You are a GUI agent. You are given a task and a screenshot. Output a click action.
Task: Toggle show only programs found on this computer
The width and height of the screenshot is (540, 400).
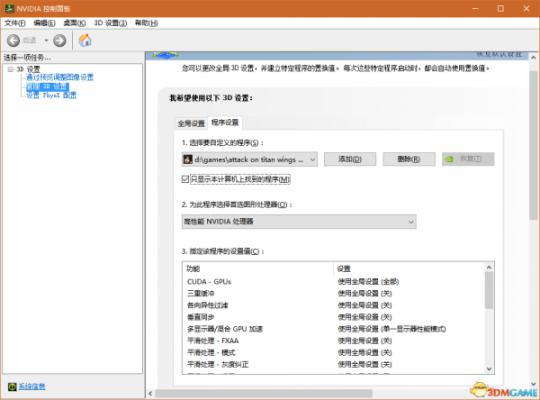[x=185, y=179]
